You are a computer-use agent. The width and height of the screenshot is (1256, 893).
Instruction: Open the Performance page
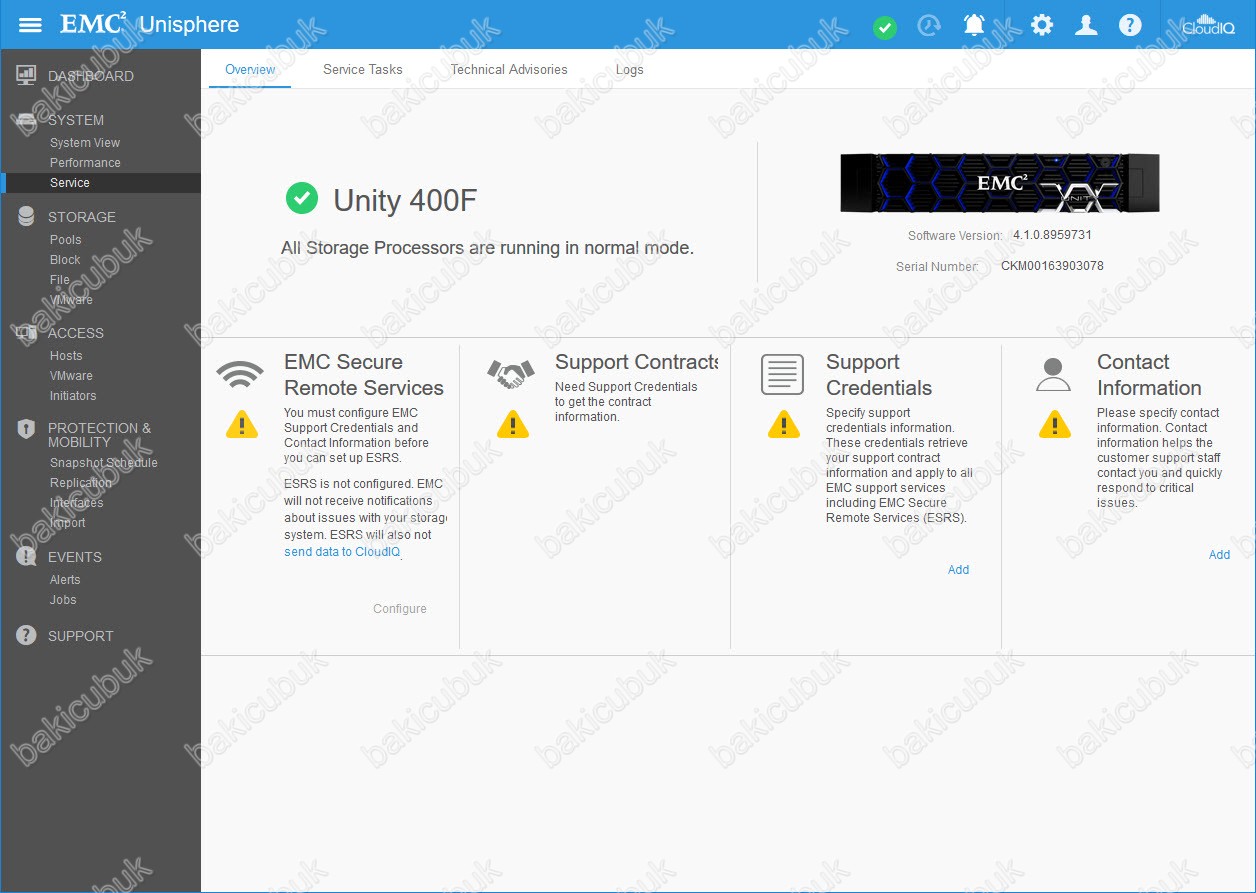tap(85, 163)
